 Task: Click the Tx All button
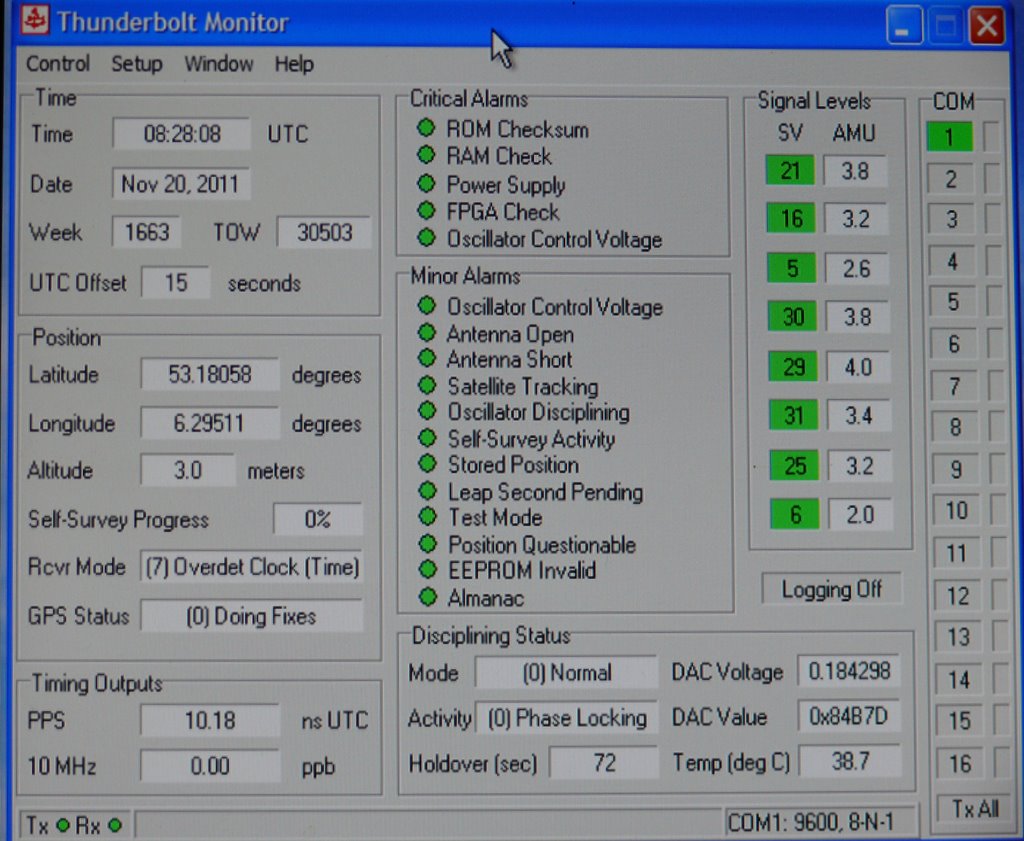tap(975, 810)
